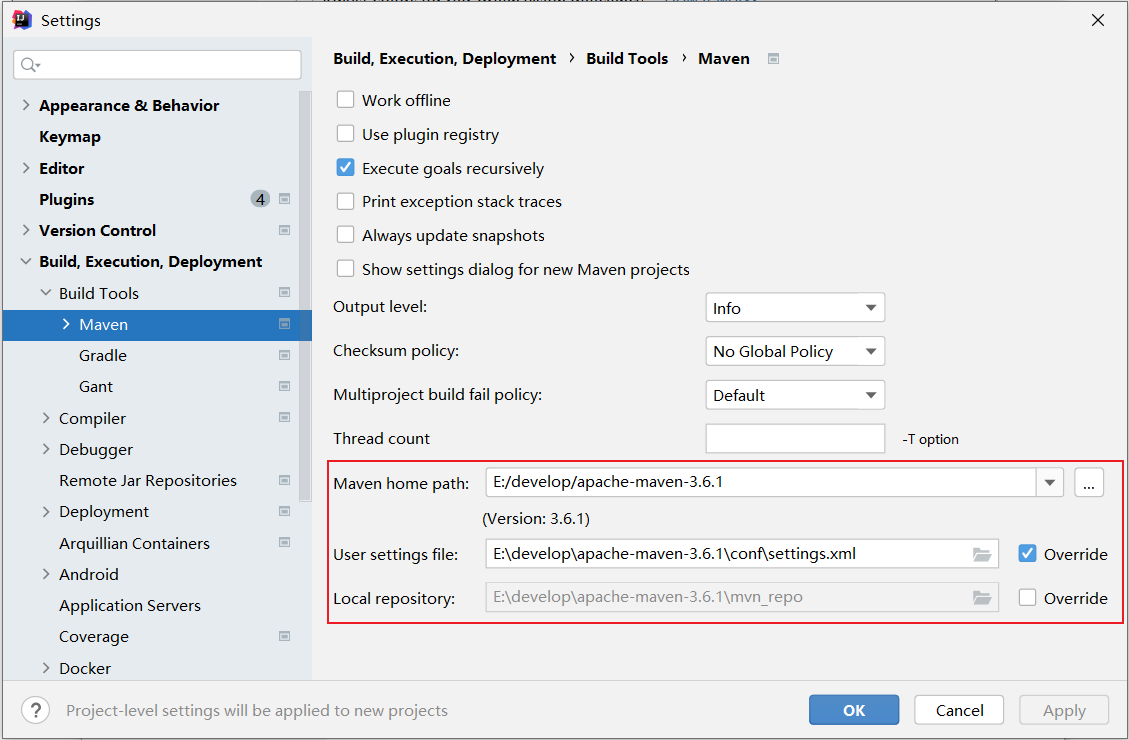Click project icon beside Version Control
The image size is (1129, 740).
[x=284, y=230]
